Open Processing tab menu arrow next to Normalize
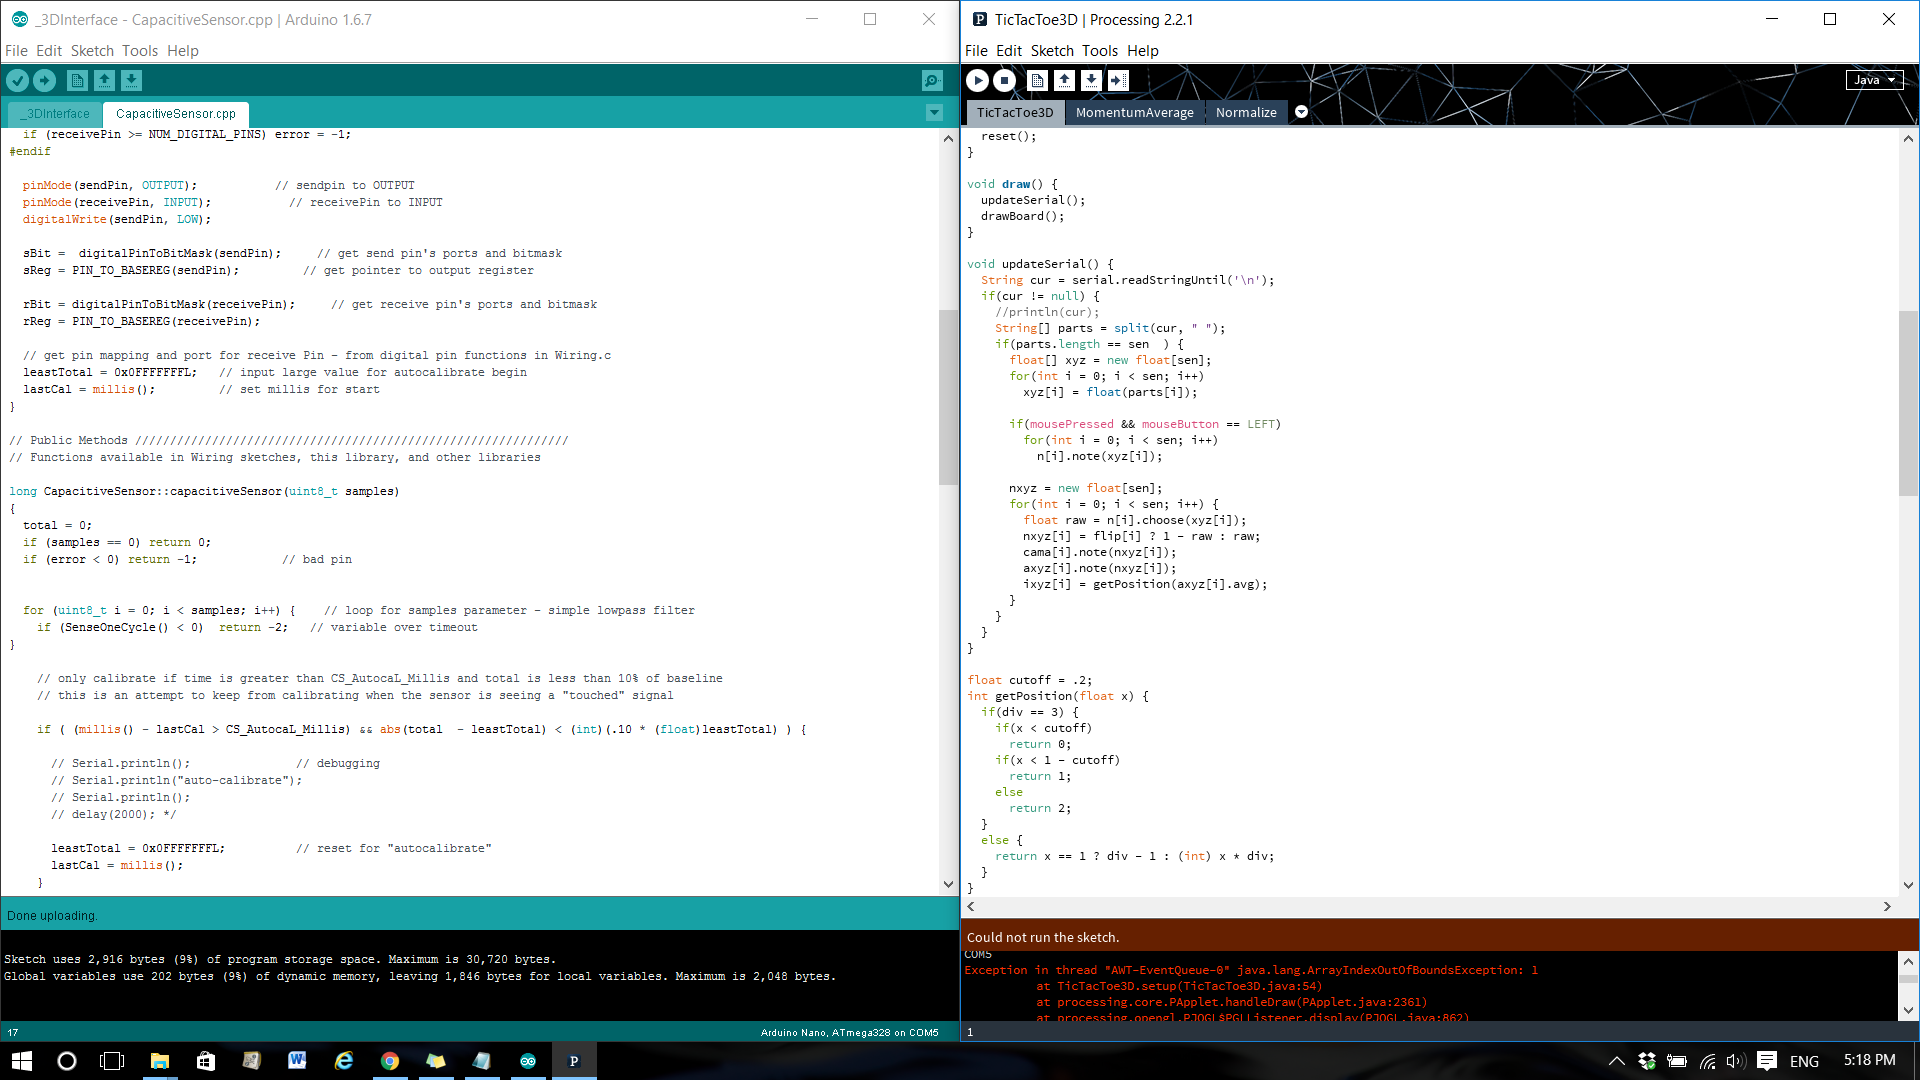This screenshot has height=1080, width=1920. pyautogui.click(x=1301, y=112)
